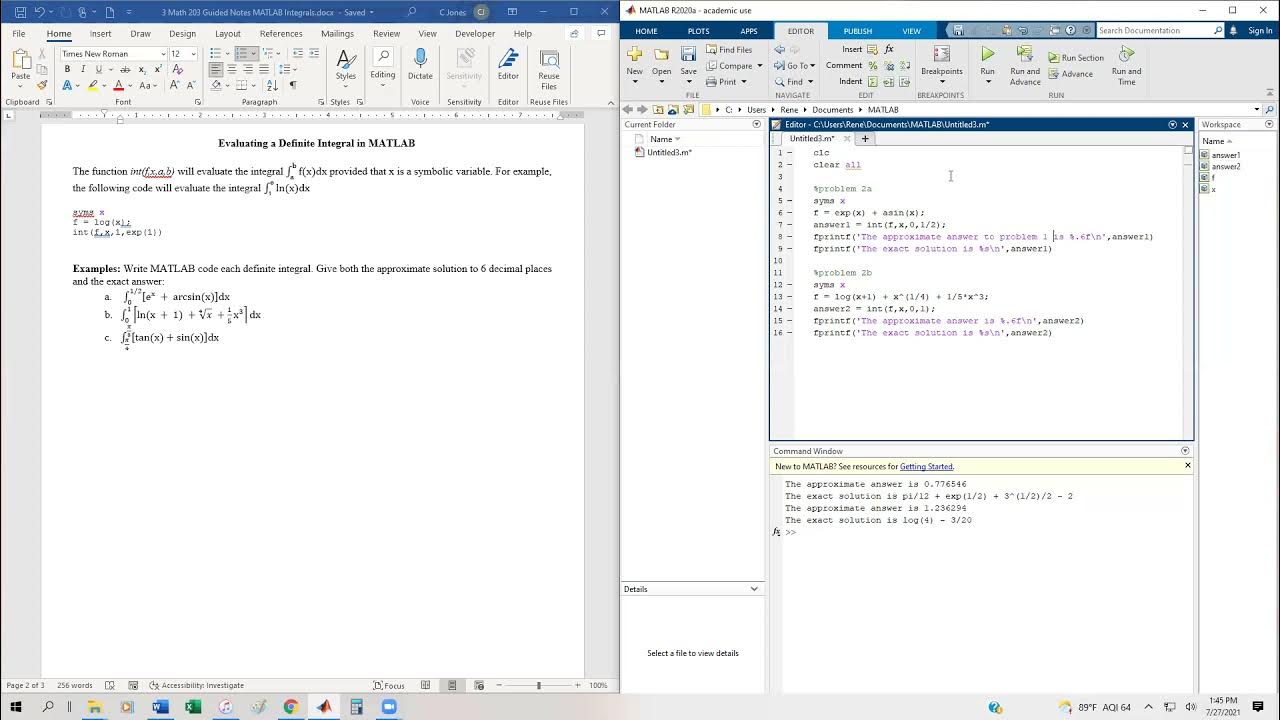Create a New file in MATLAB
Image resolution: width=1280 pixels, height=720 pixels.
click(634, 63)
